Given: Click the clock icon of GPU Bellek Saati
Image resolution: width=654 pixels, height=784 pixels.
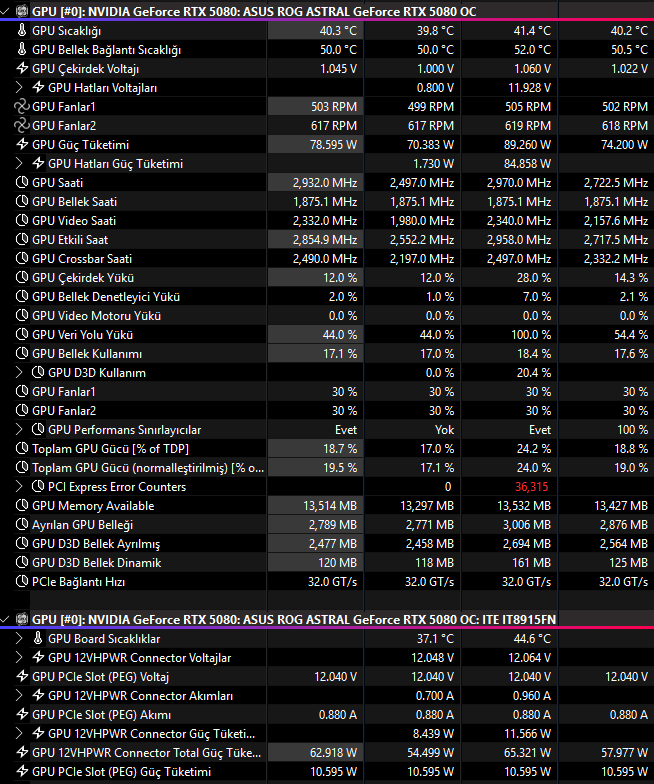Looking at the screenshot, I should click(x=22, y=202).
